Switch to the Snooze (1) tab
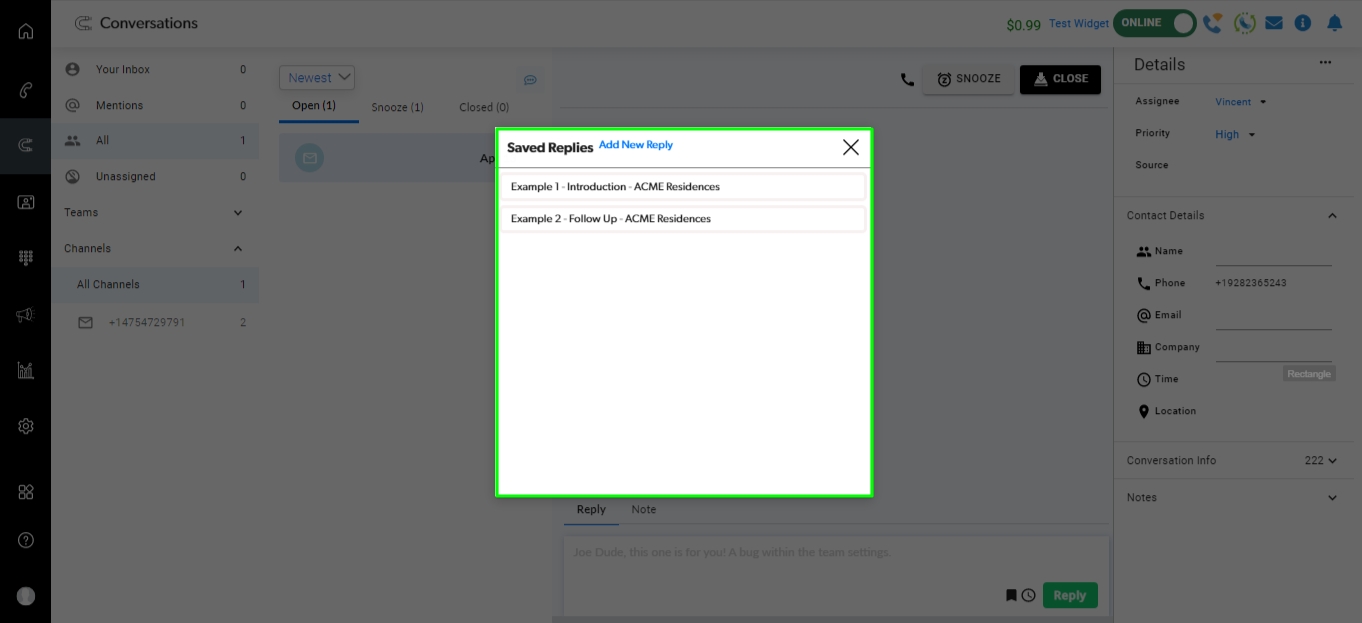1362x623 pixels. point(397,107)
